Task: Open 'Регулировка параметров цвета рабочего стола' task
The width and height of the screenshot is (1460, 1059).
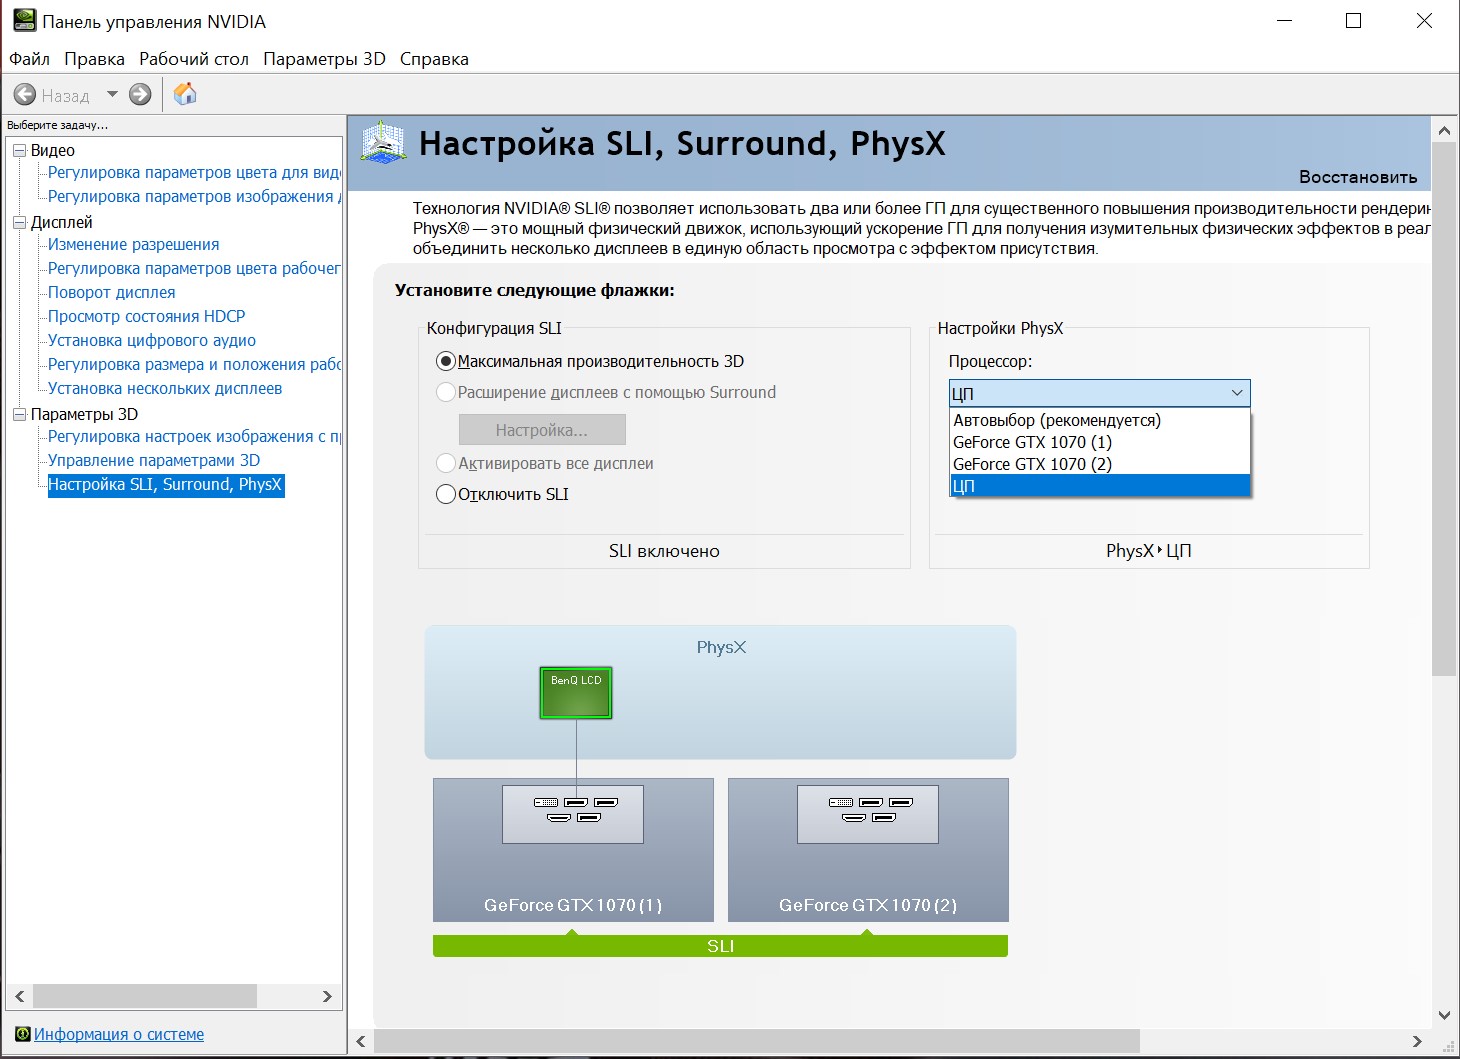Action: [x=194, y=268]
